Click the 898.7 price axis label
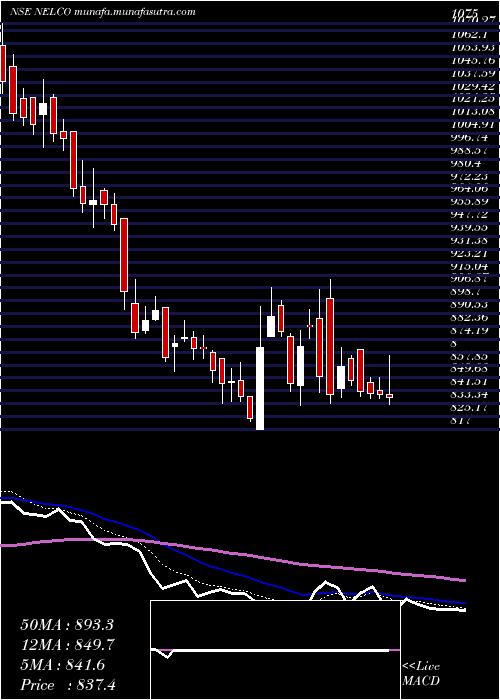Image resolution: width=500 pixels, height=700 pixels. pyautogui.click(x=467, y=292)
